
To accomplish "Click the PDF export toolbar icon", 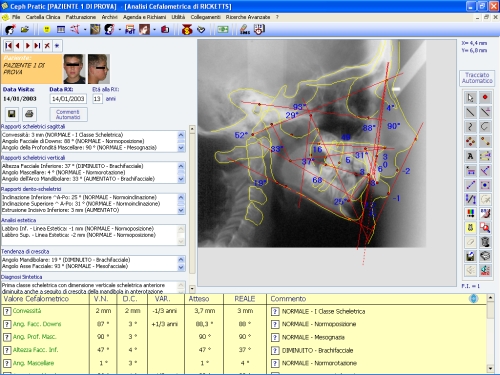I will 129,30.
